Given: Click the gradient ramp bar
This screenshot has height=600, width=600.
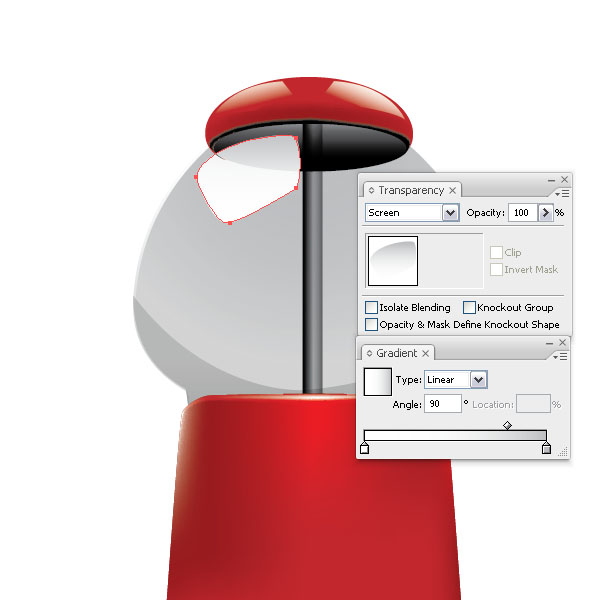Looking at the screenshot, I should pos(455,435).
